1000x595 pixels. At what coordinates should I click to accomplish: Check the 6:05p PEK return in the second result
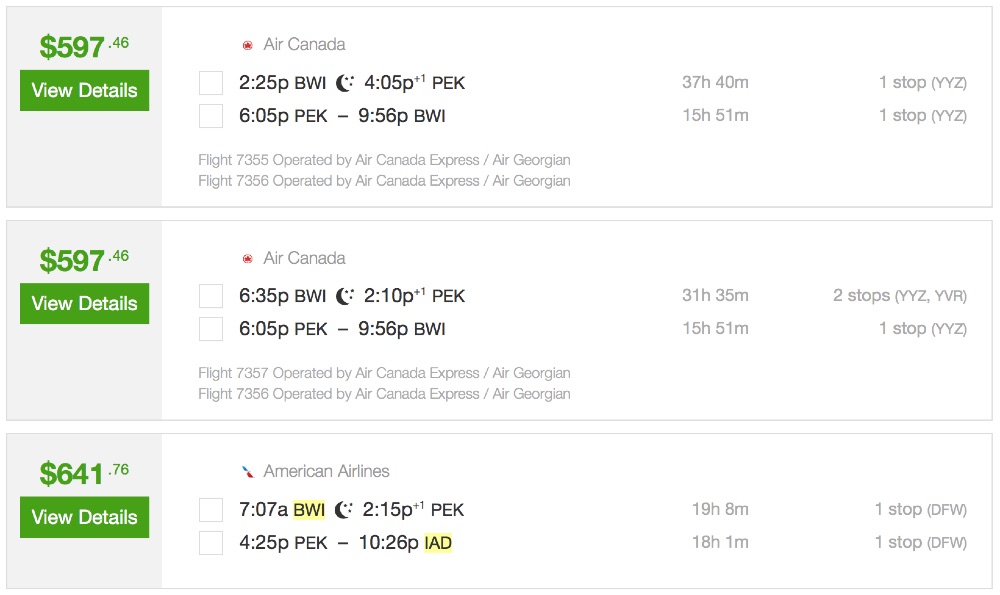pyautogui.click(x=211, y=329)
